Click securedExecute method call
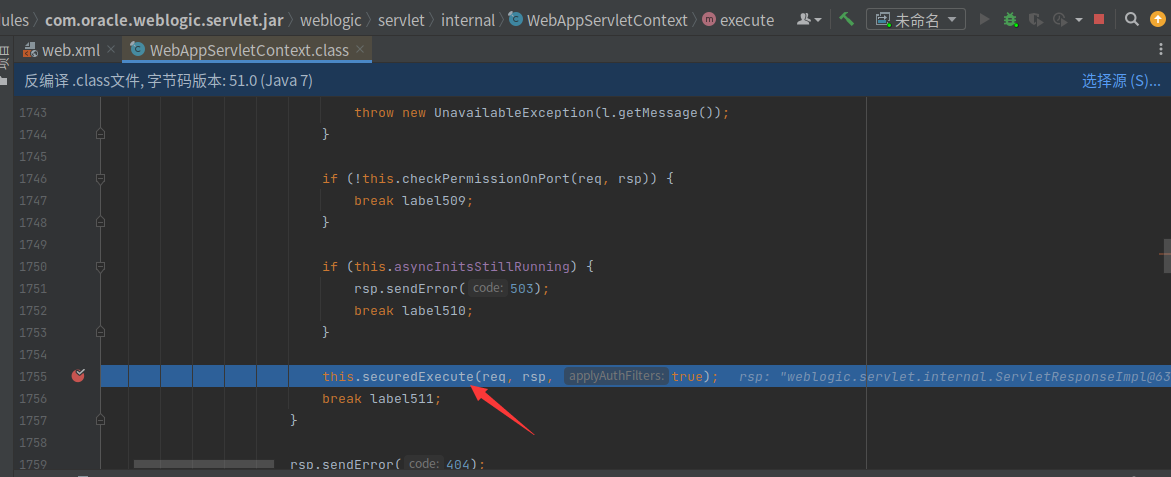The height and width of the screenshot is (477, 1171). 418,376
